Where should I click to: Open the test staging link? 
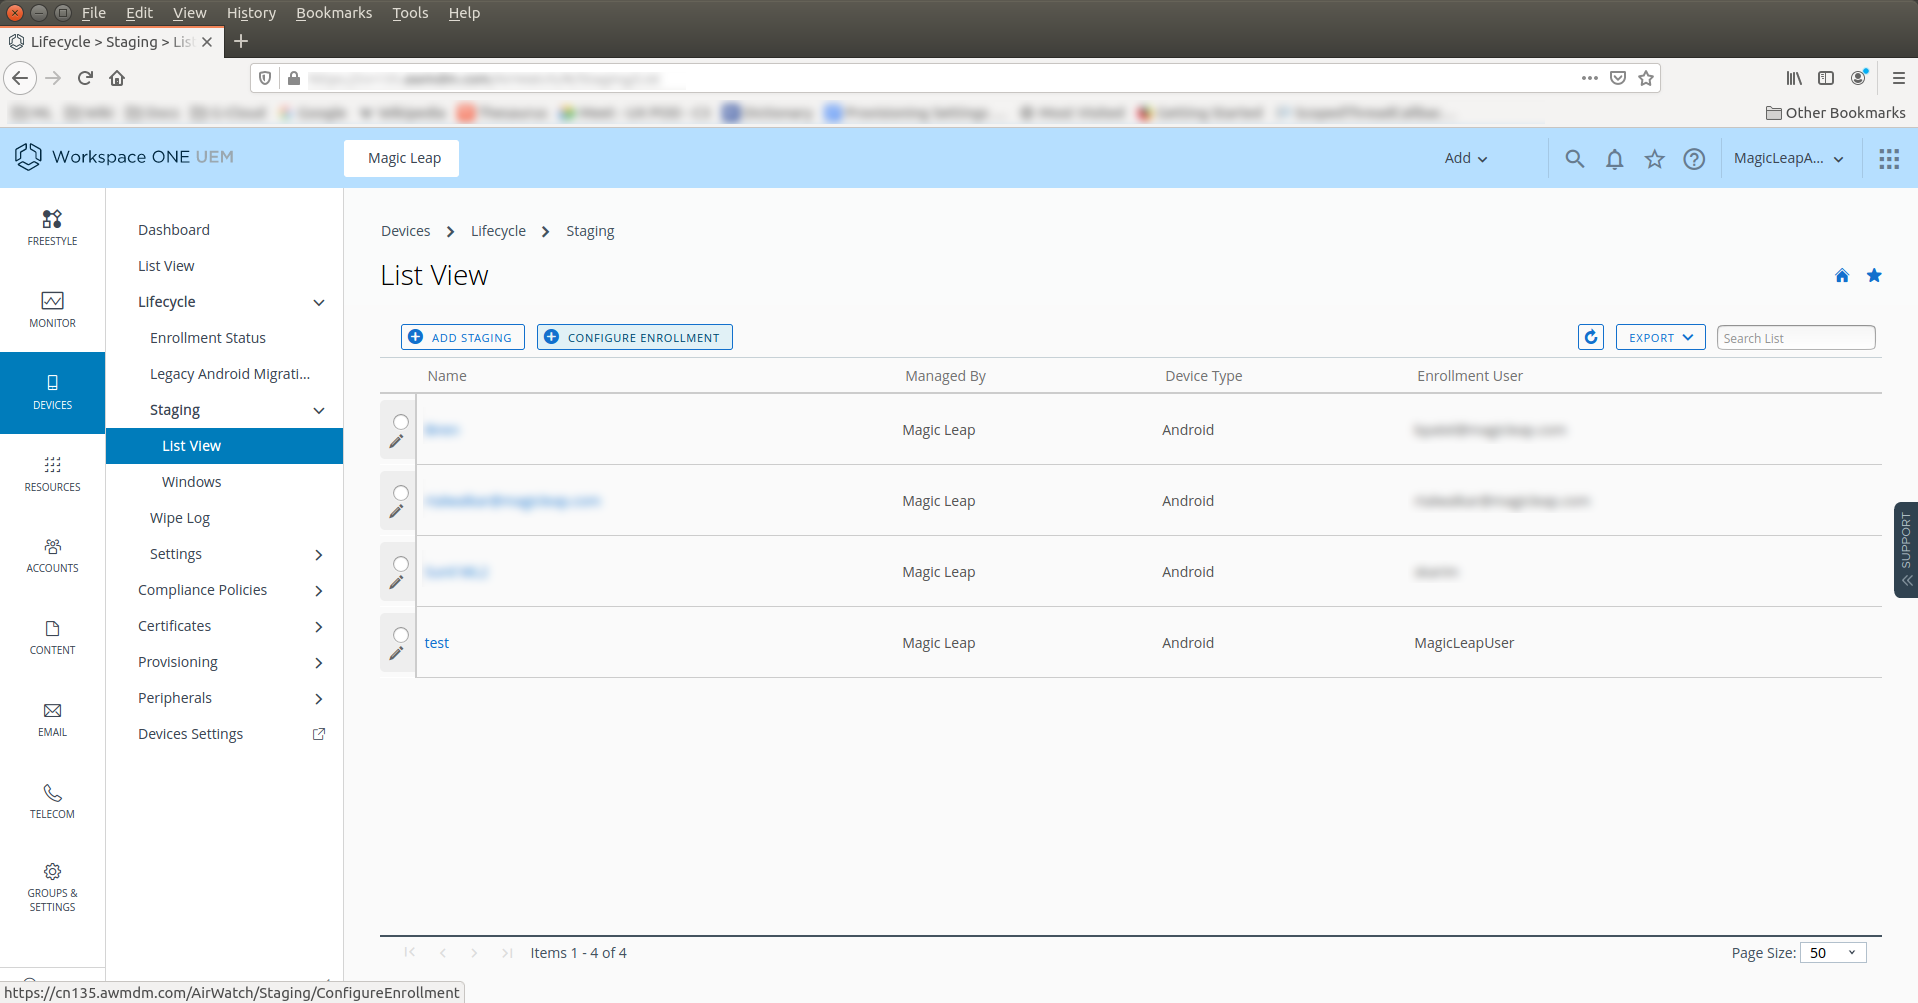[437, 643]
